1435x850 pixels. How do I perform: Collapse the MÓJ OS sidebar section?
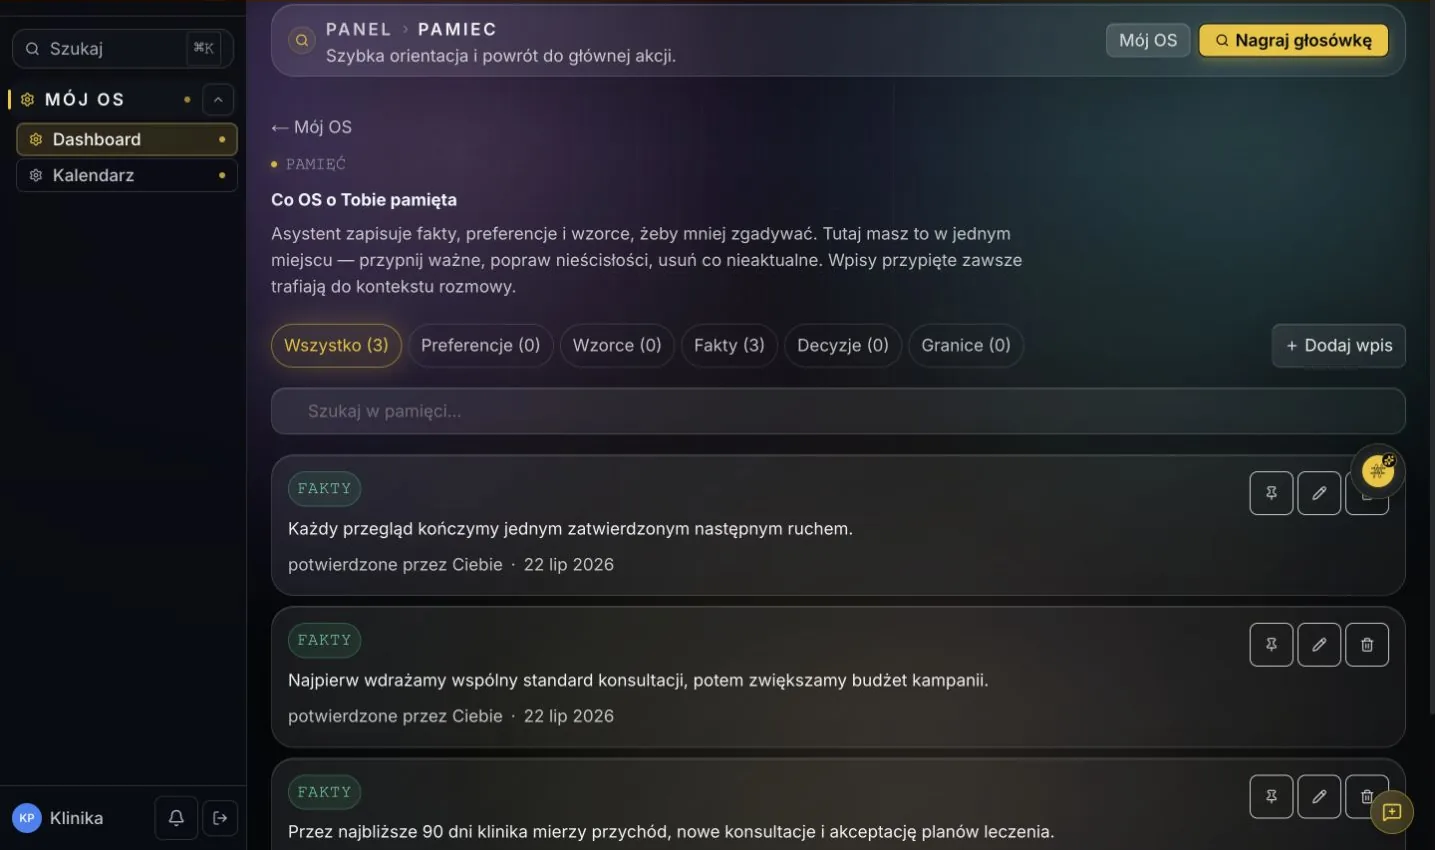tap(218, 99)
